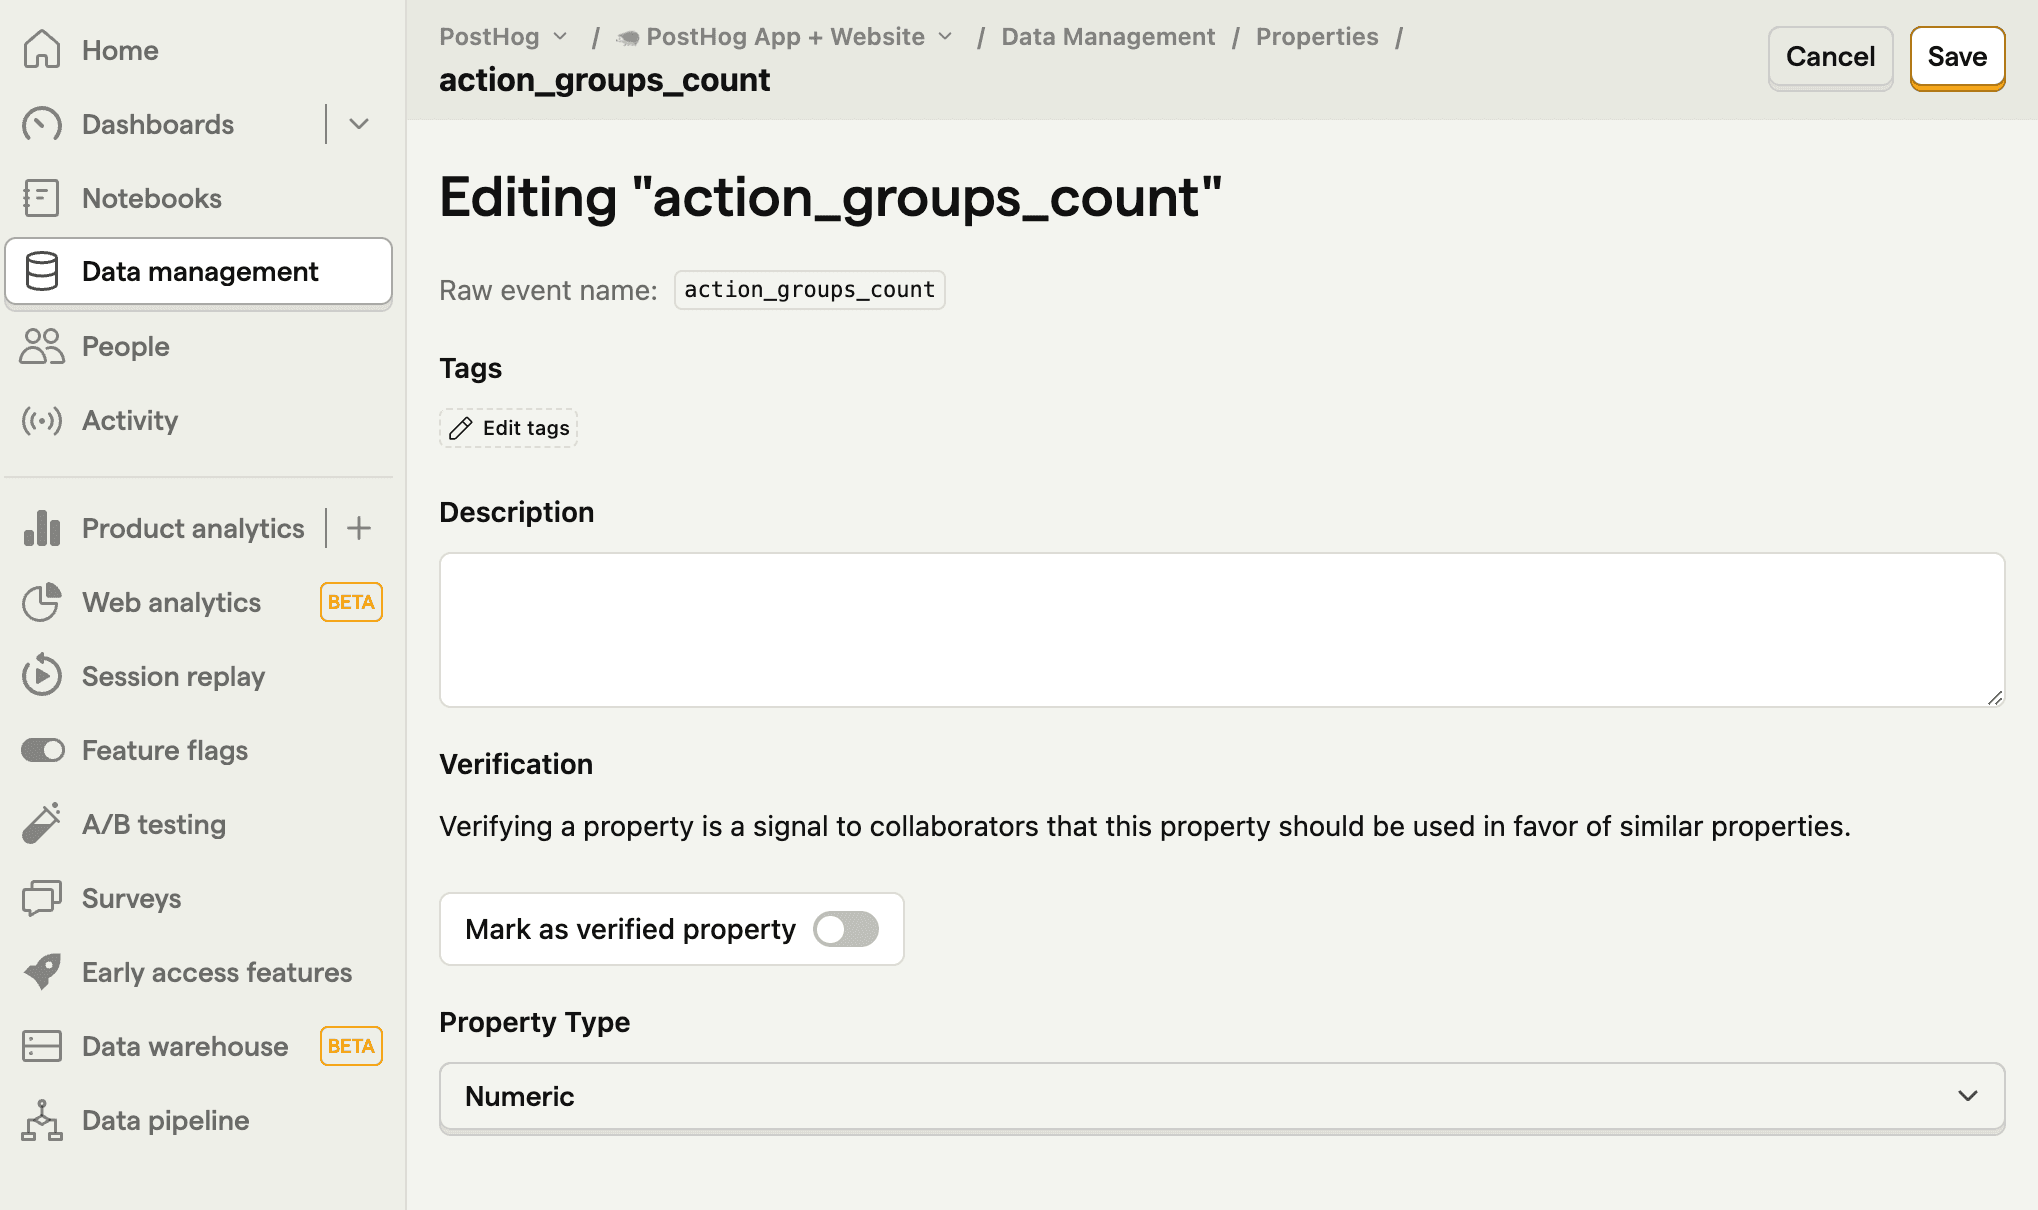Click the Product analytics icon
This screenshot has height=1210, width=2038.
(x=42, y=527)
